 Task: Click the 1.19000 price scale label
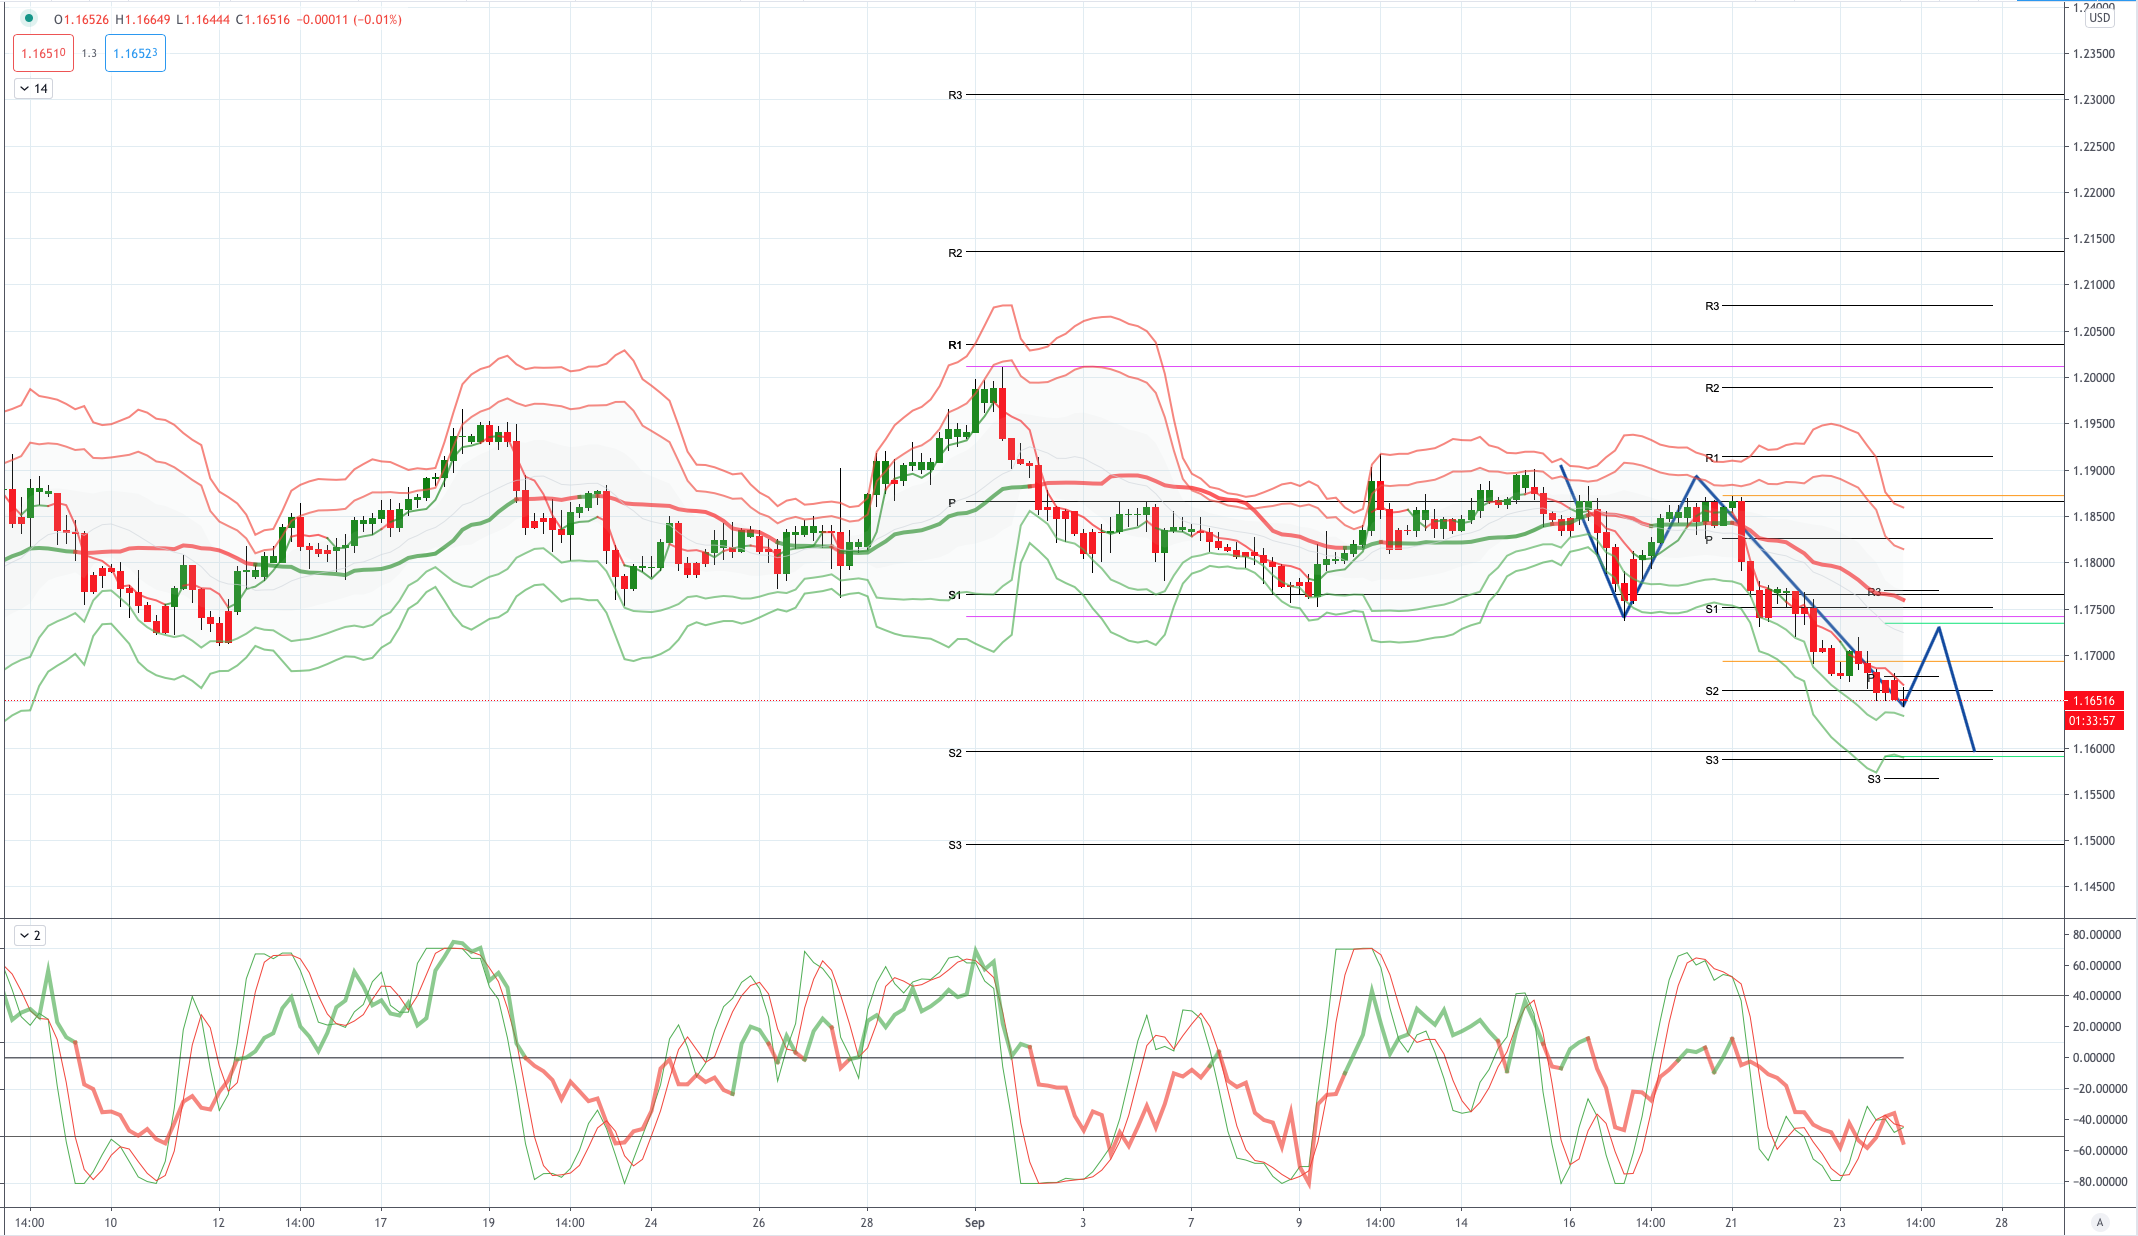pos(2094,471)
